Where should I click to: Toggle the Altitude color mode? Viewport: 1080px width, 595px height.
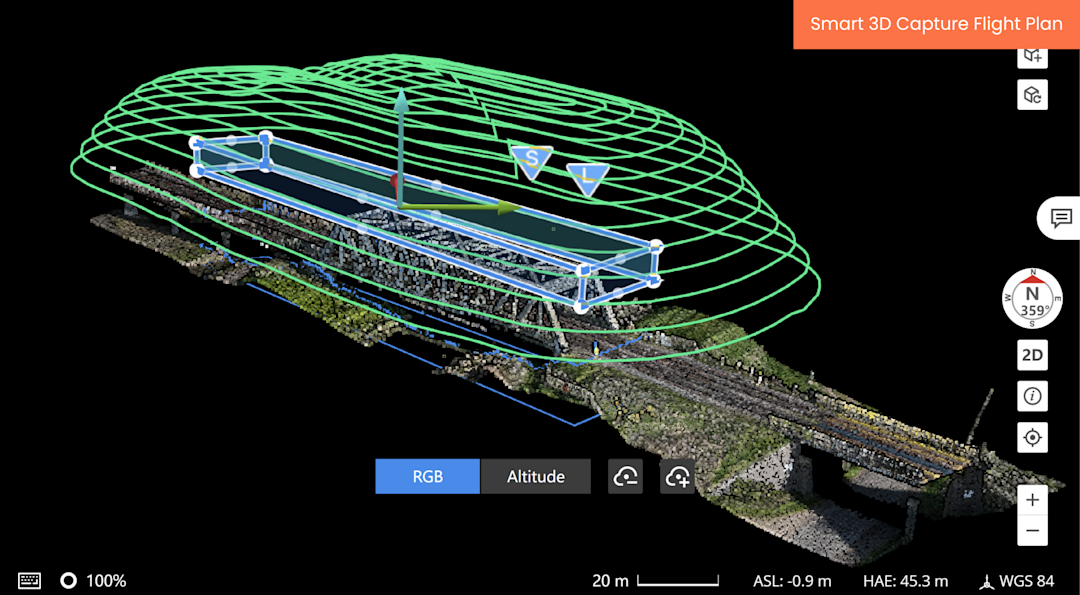click(535, 476)
